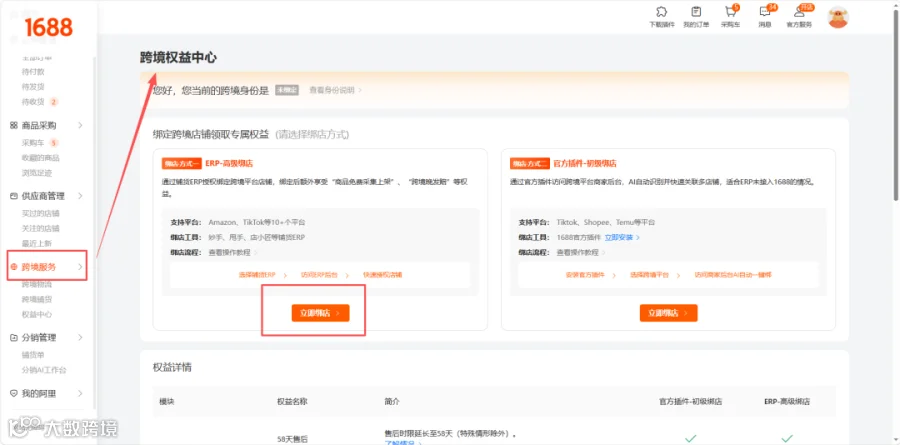Open 最近上新 in the sidebar
This screenshot has width=900, height=445.
point(37,243)
